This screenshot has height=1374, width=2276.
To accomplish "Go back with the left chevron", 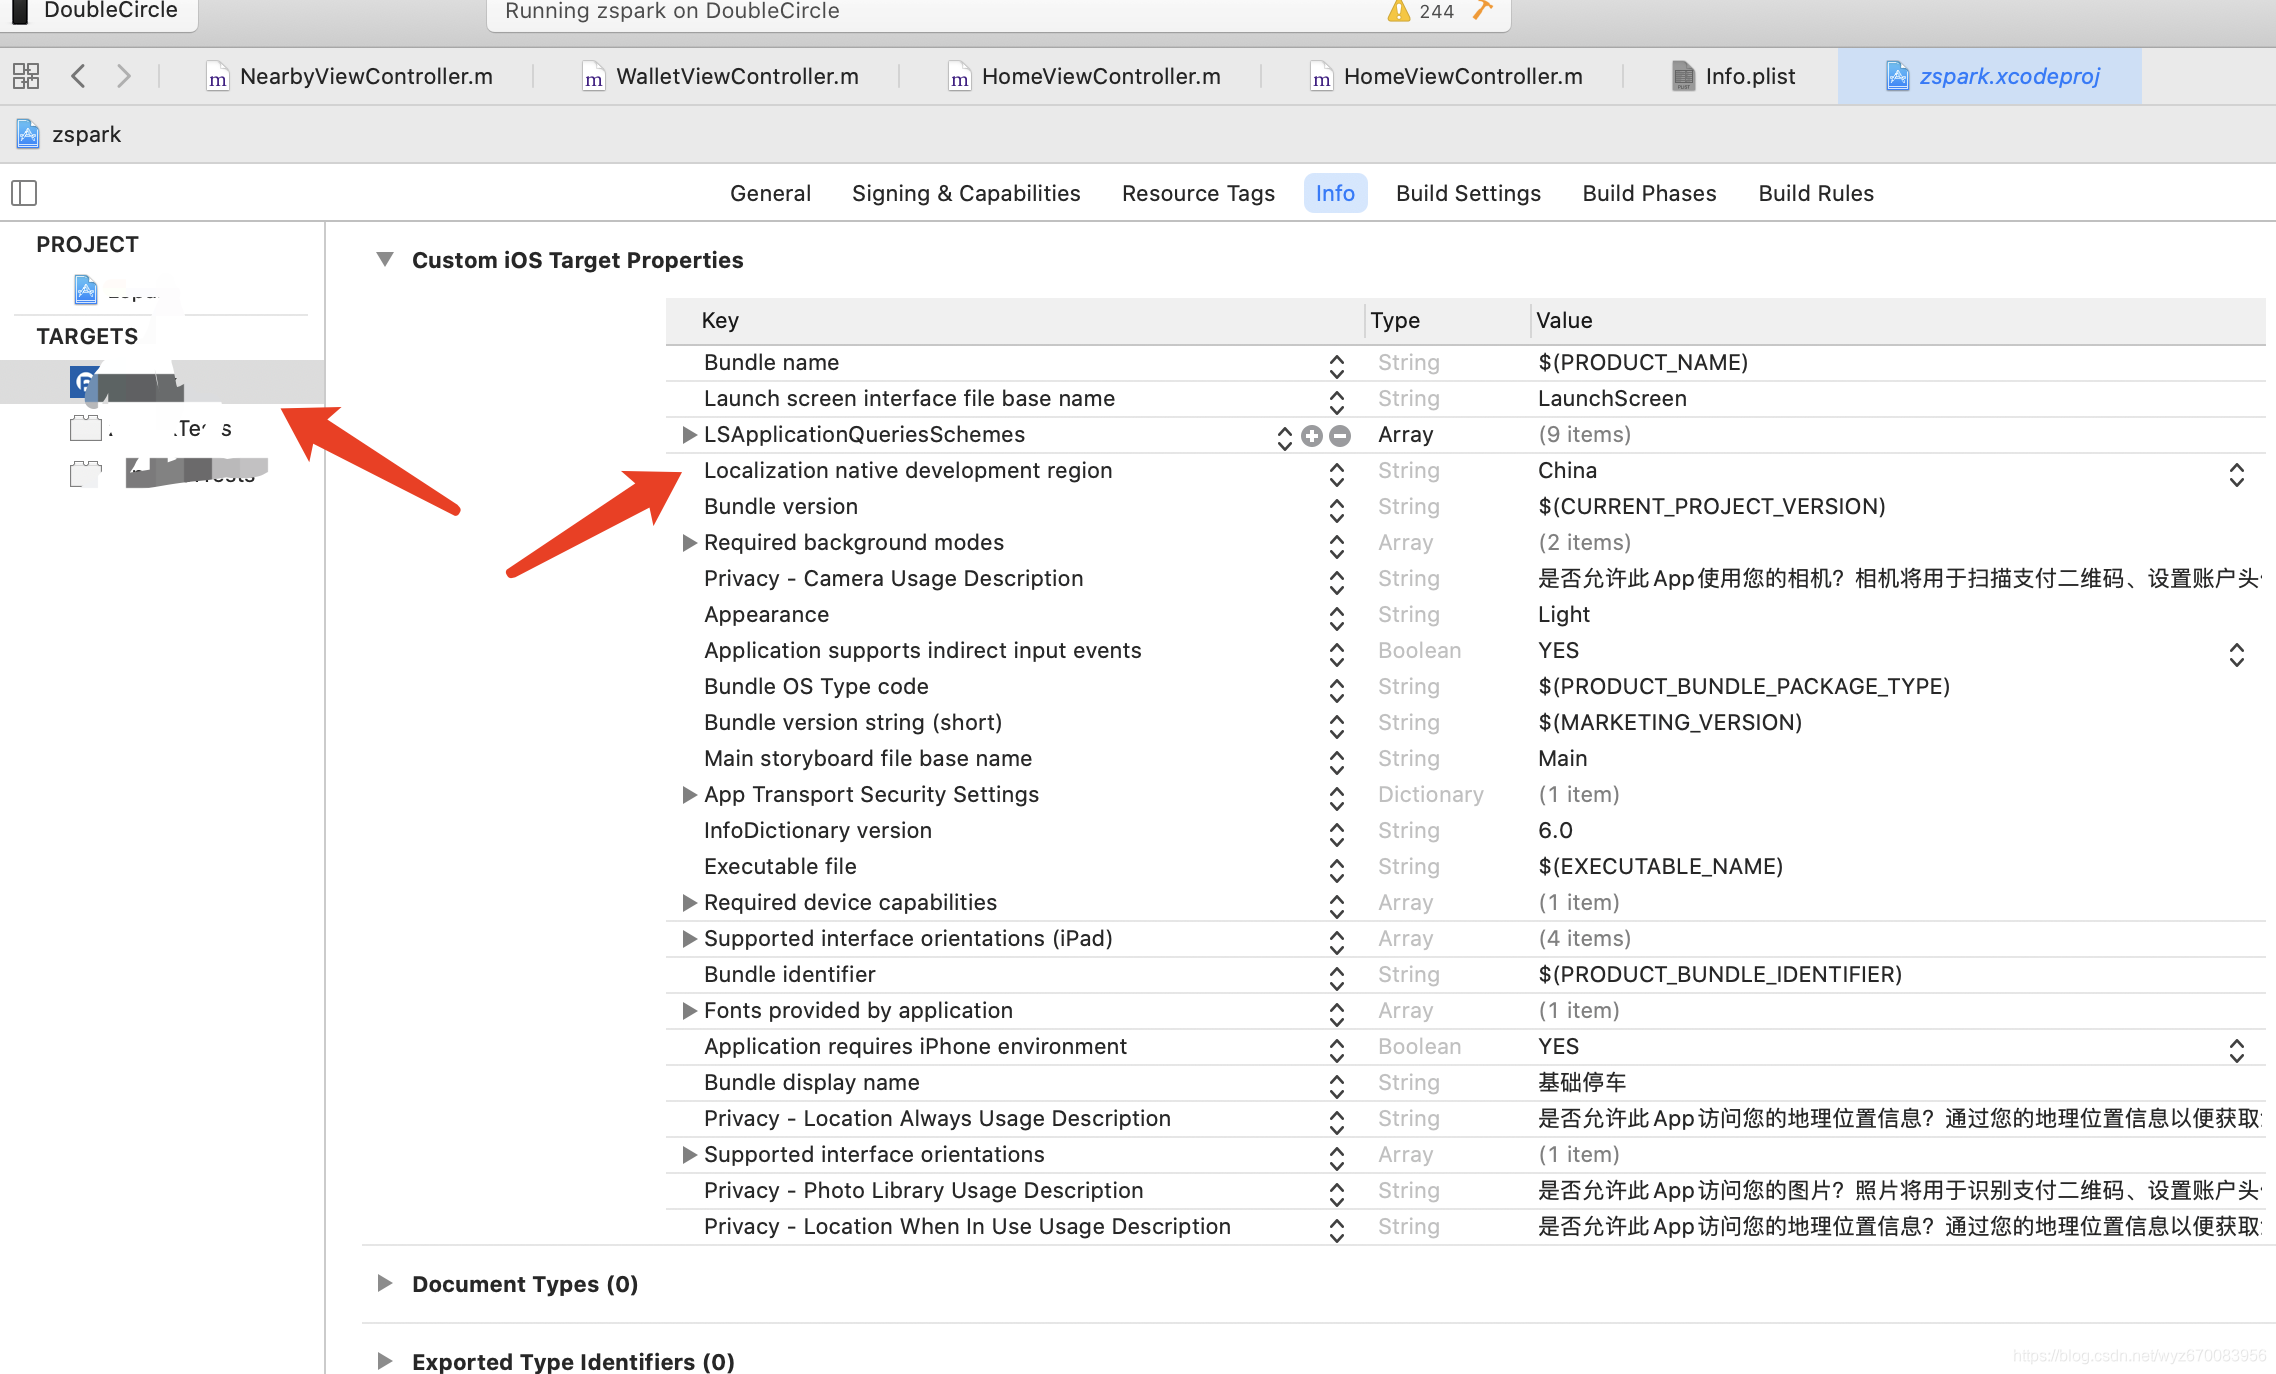I will click(x=79, y=76).
